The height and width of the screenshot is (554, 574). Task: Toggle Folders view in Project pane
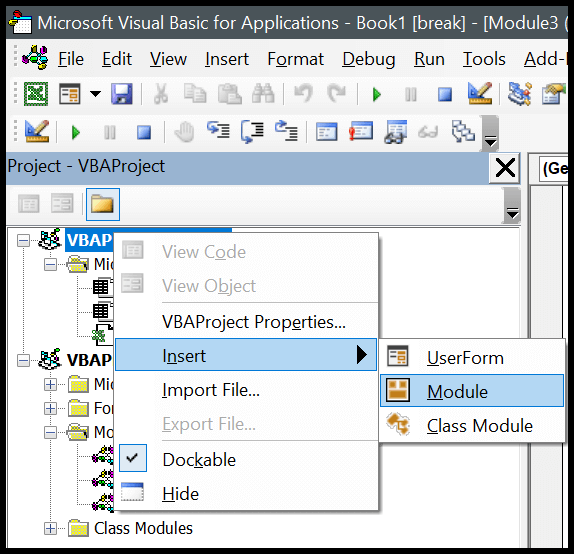coord(102,204)
